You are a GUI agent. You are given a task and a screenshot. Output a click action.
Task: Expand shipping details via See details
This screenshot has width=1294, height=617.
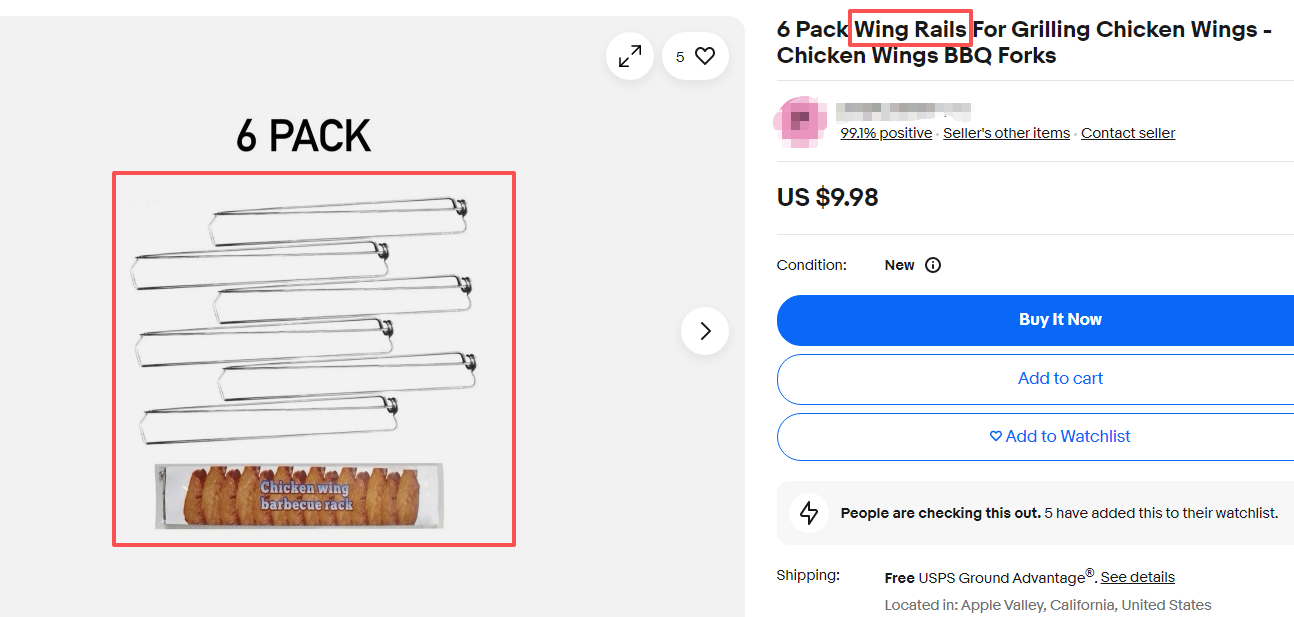pyautogui.click(x=1137, y=577)
